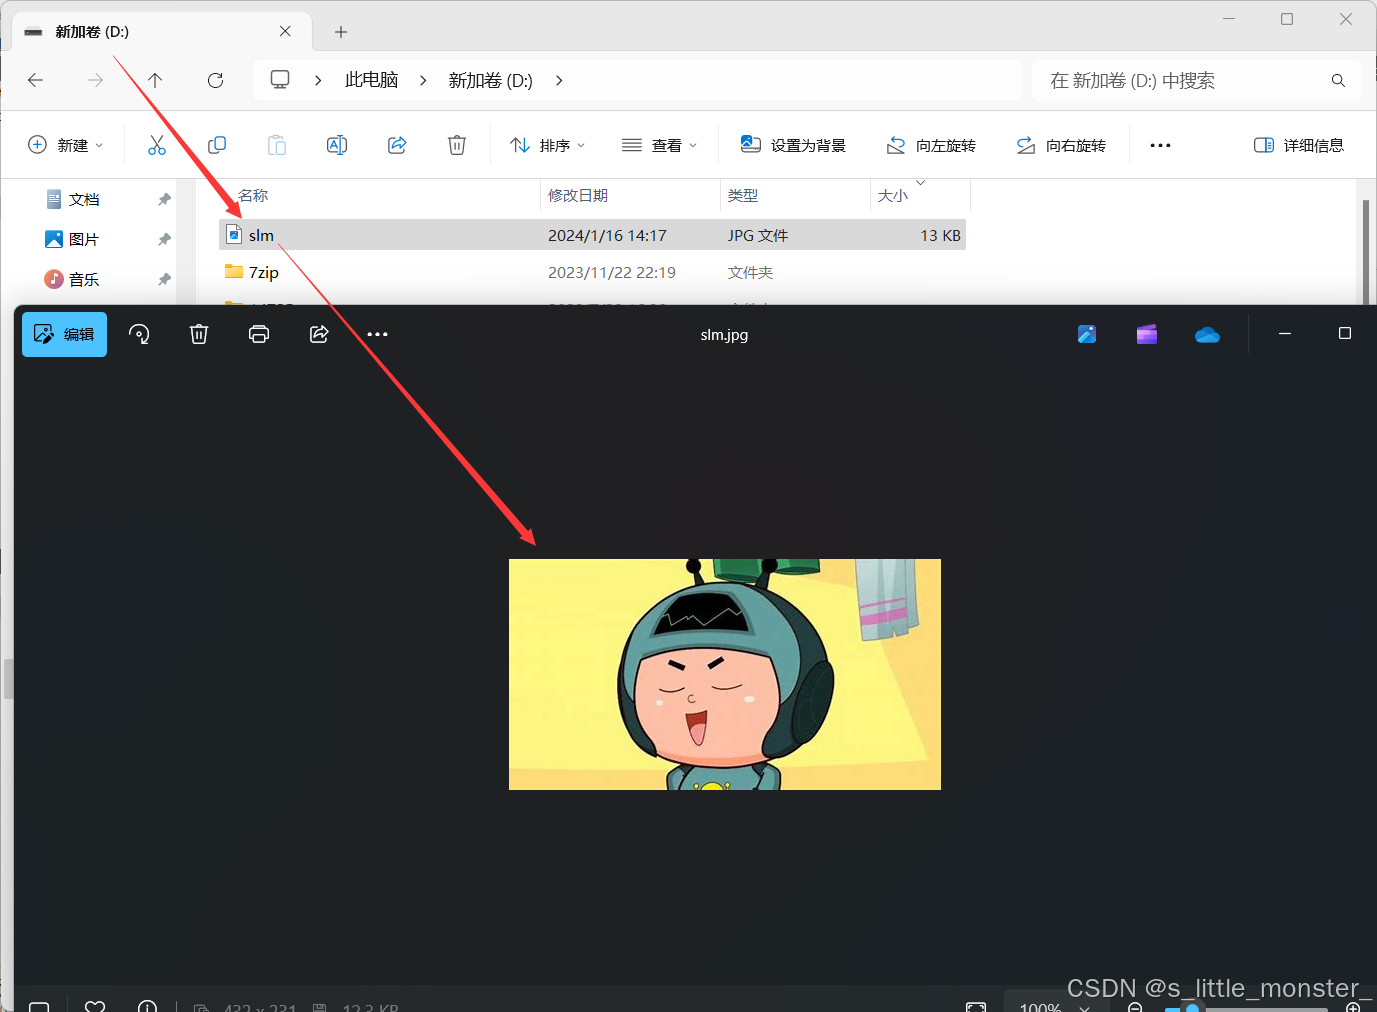Click the cartoon image in Photos viewer

(725, 674)
